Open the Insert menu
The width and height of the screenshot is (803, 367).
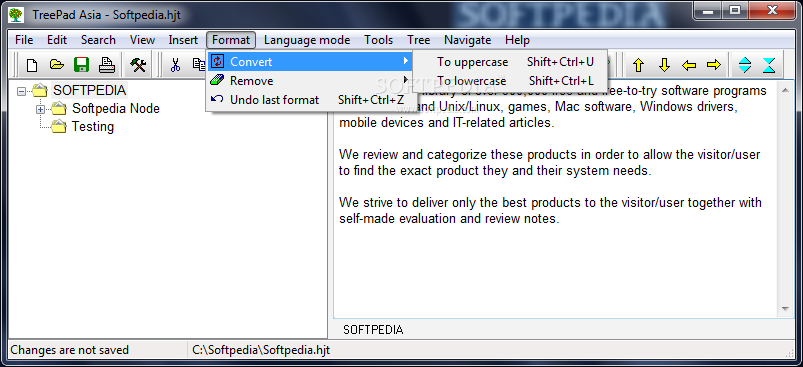183,40
